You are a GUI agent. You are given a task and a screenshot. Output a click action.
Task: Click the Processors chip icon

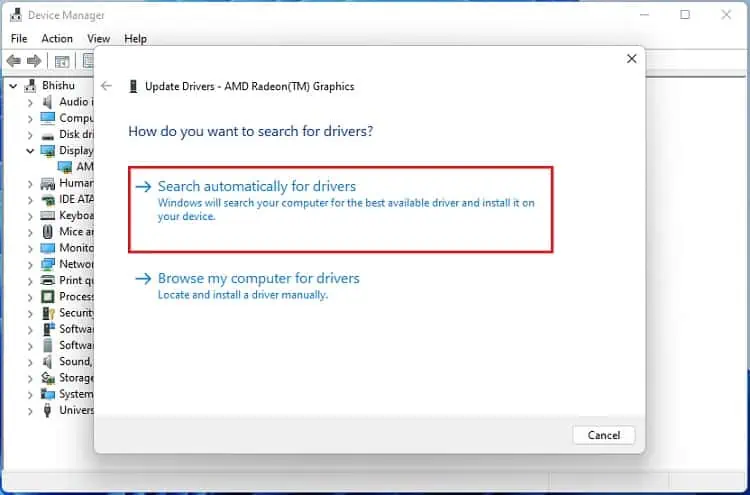pyautogui.click(x=47, y=297)
